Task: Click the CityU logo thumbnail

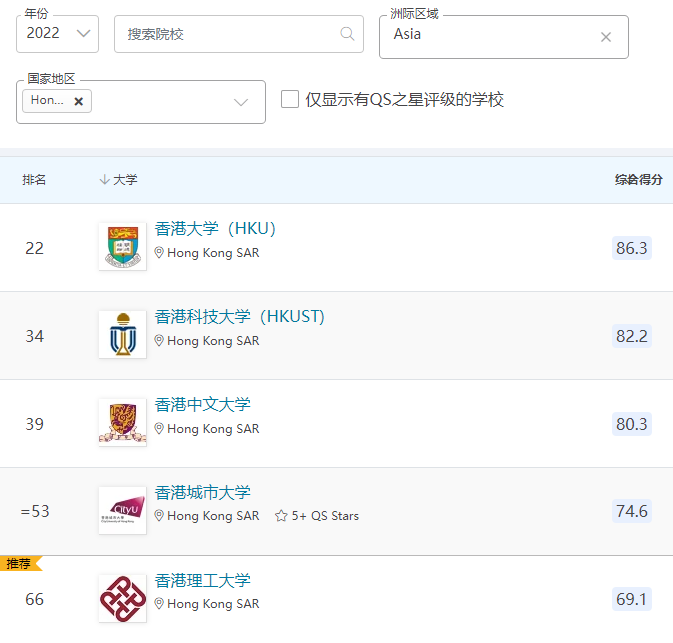Action: tap(122, 511)
